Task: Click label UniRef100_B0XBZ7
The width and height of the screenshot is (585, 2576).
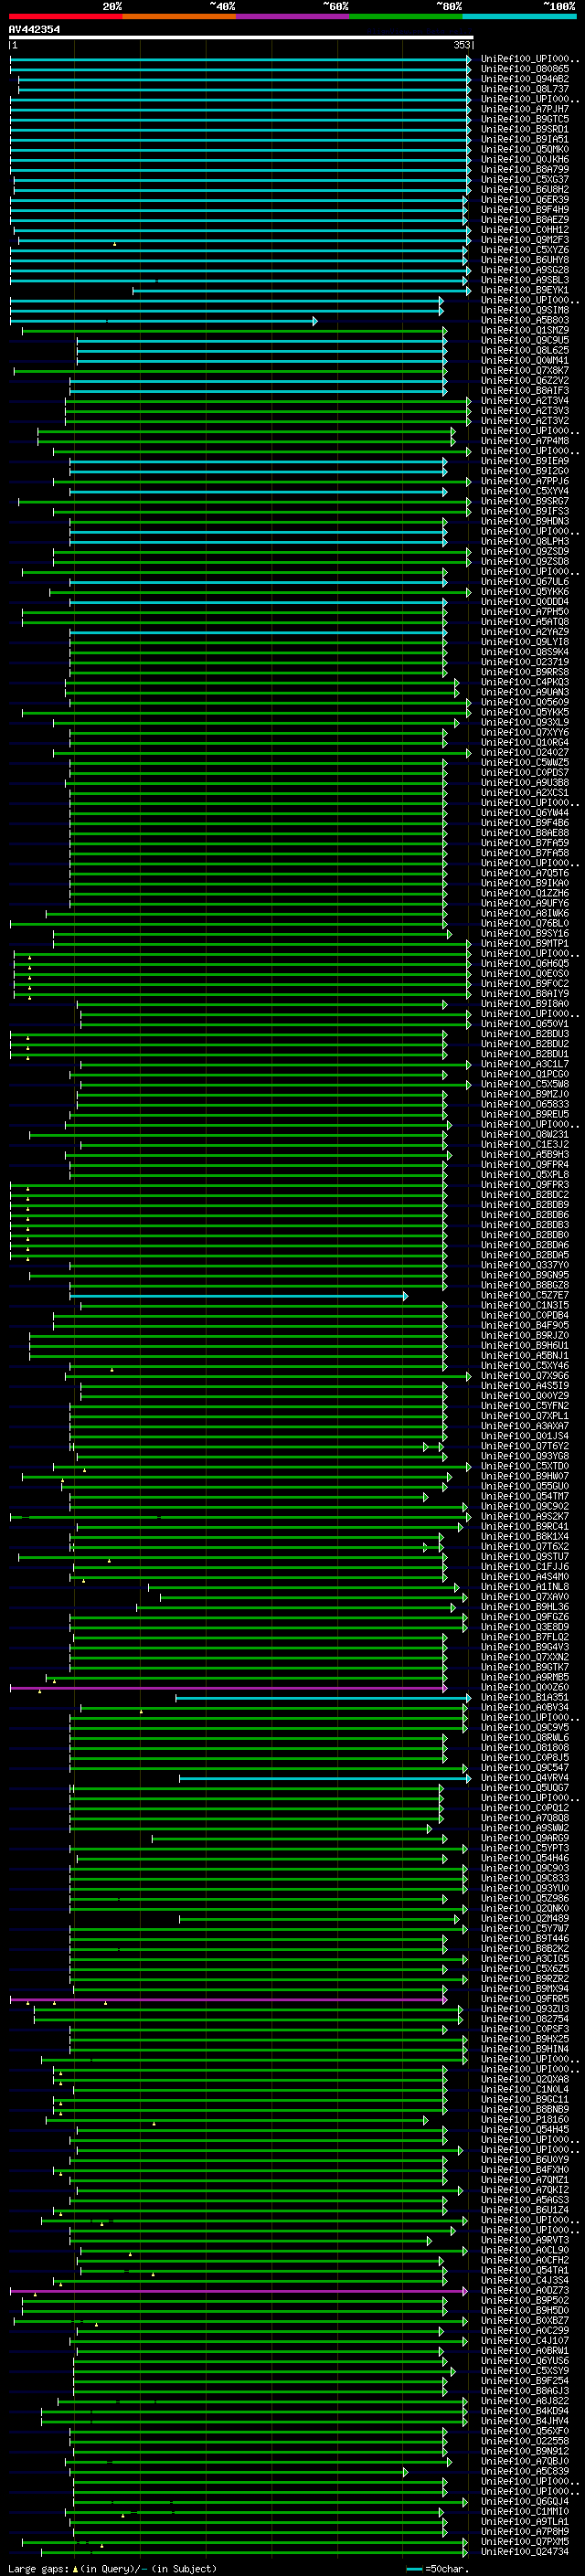Action: pos(525,2320)
